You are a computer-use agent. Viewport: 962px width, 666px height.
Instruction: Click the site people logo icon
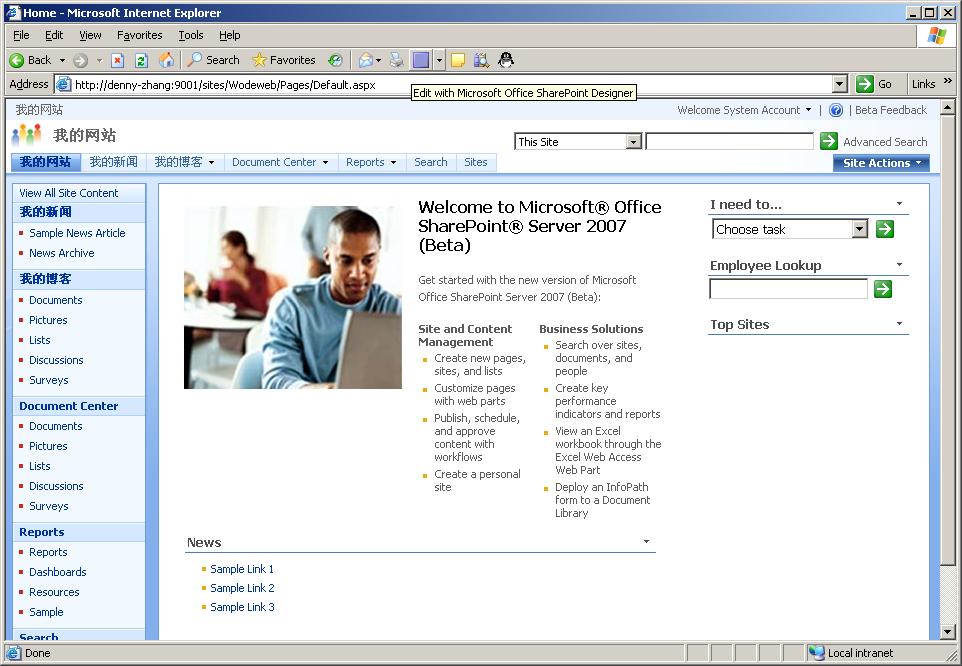point(26,134)
